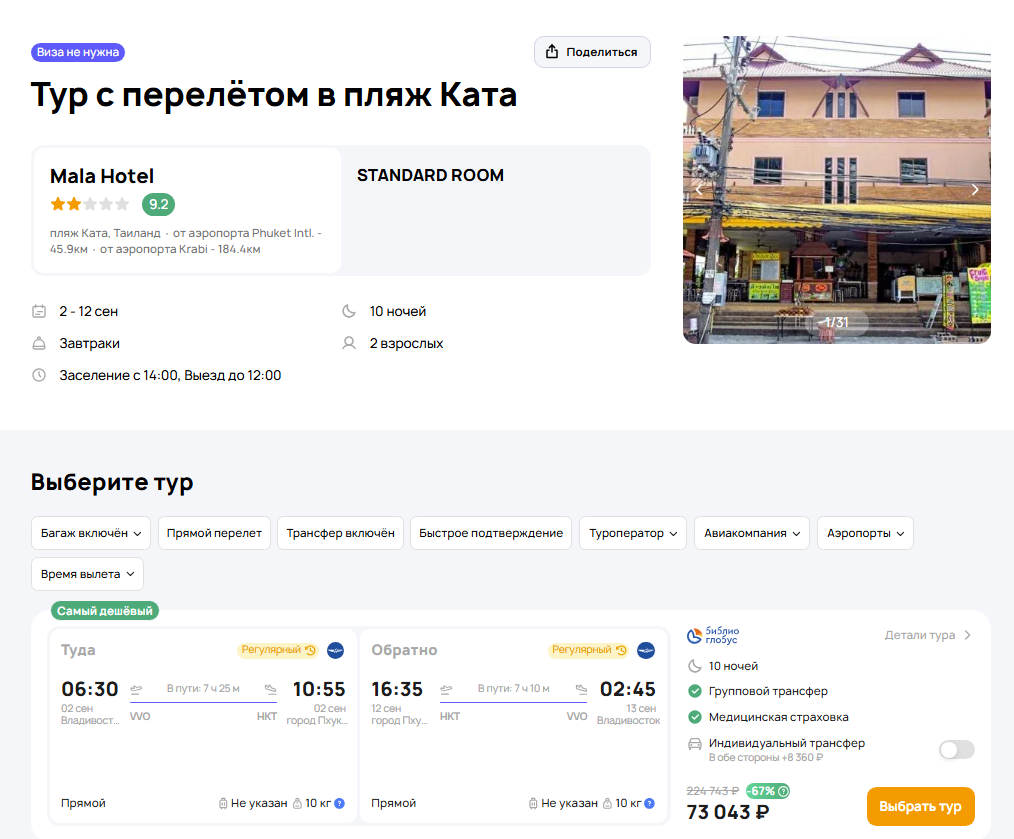Click airline logo in Туда flight card
Screen dimensions: 1014x839
(335, 650)
